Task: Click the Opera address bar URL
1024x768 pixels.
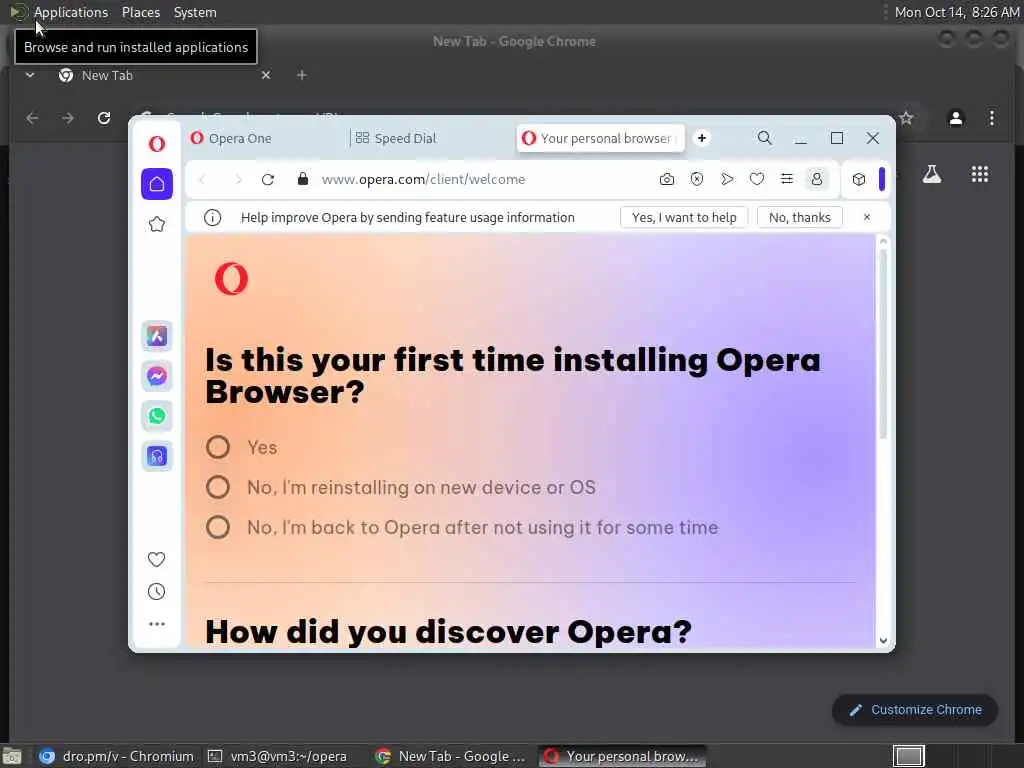Action: click(423, 179)
